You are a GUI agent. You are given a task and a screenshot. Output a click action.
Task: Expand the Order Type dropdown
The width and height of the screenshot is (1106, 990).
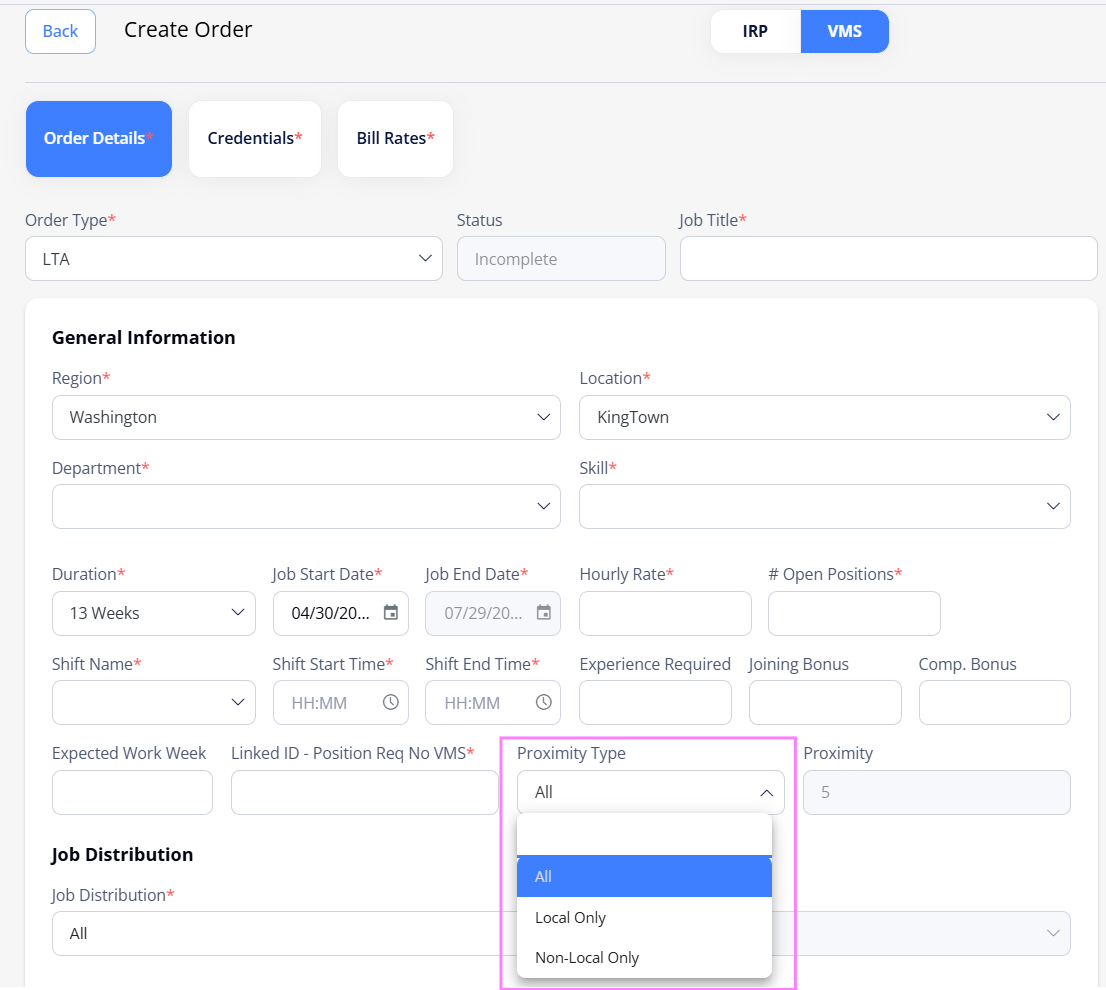click(233, 259)
